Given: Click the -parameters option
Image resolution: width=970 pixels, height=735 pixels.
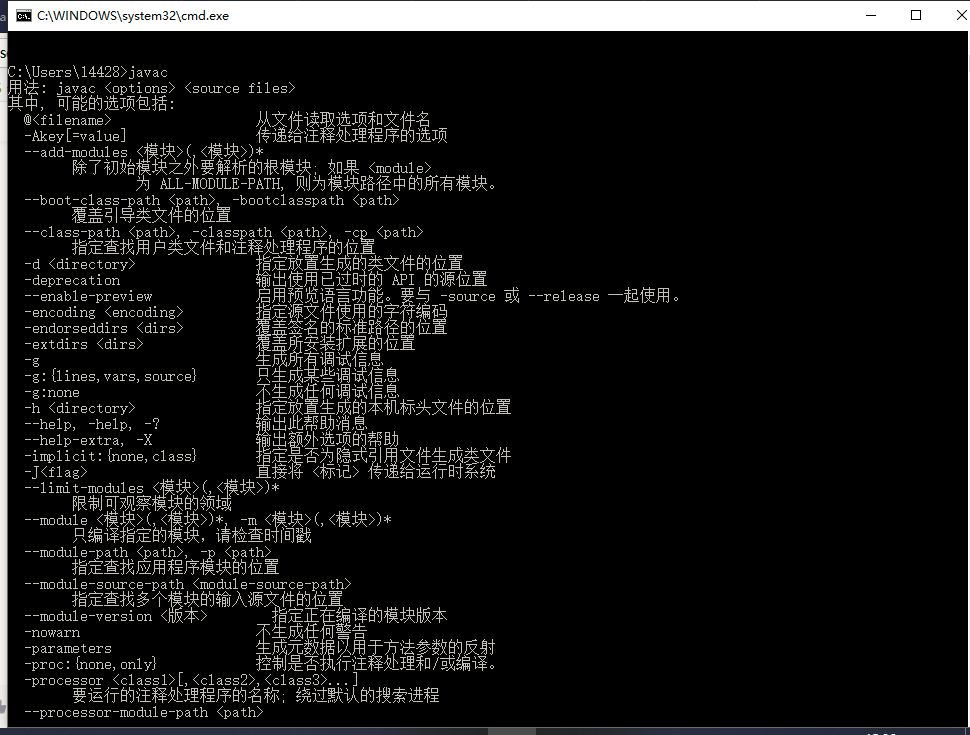Looking at the screenshot, I should tap(67, 649).
